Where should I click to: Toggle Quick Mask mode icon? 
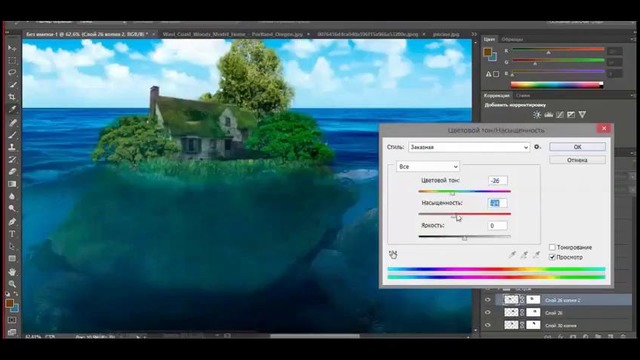pos(11,320)
